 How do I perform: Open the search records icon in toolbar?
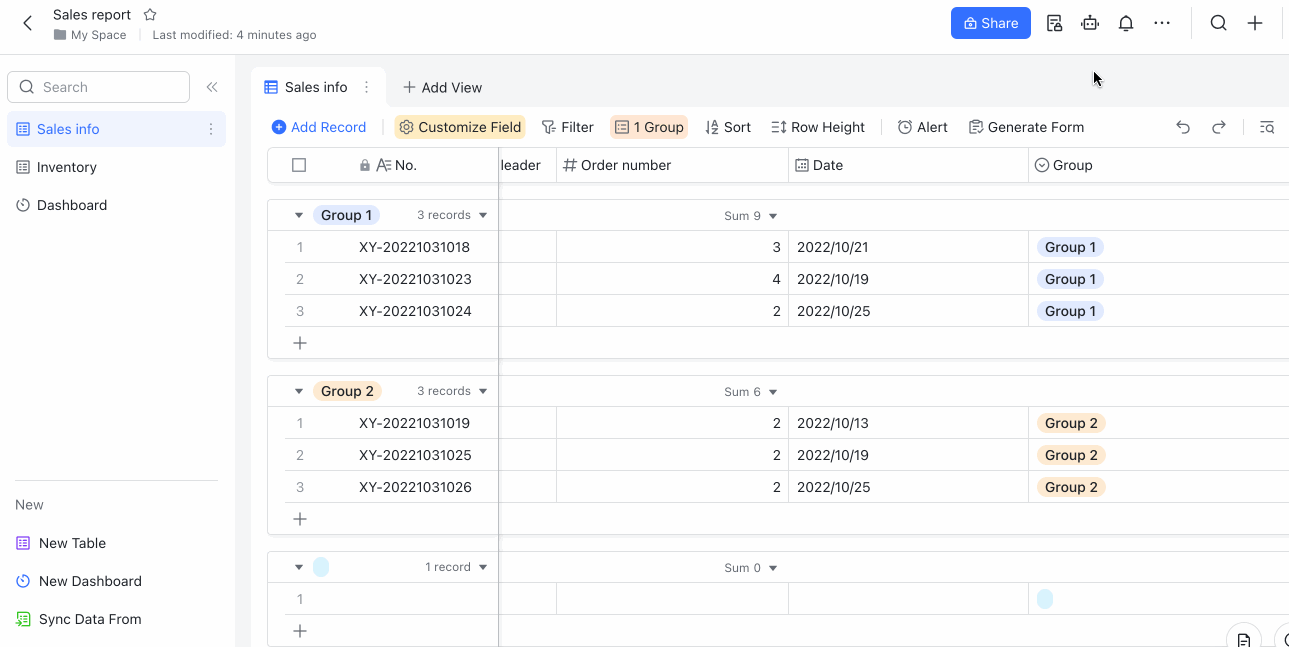pyautogui.click(x=1266, y=127)
